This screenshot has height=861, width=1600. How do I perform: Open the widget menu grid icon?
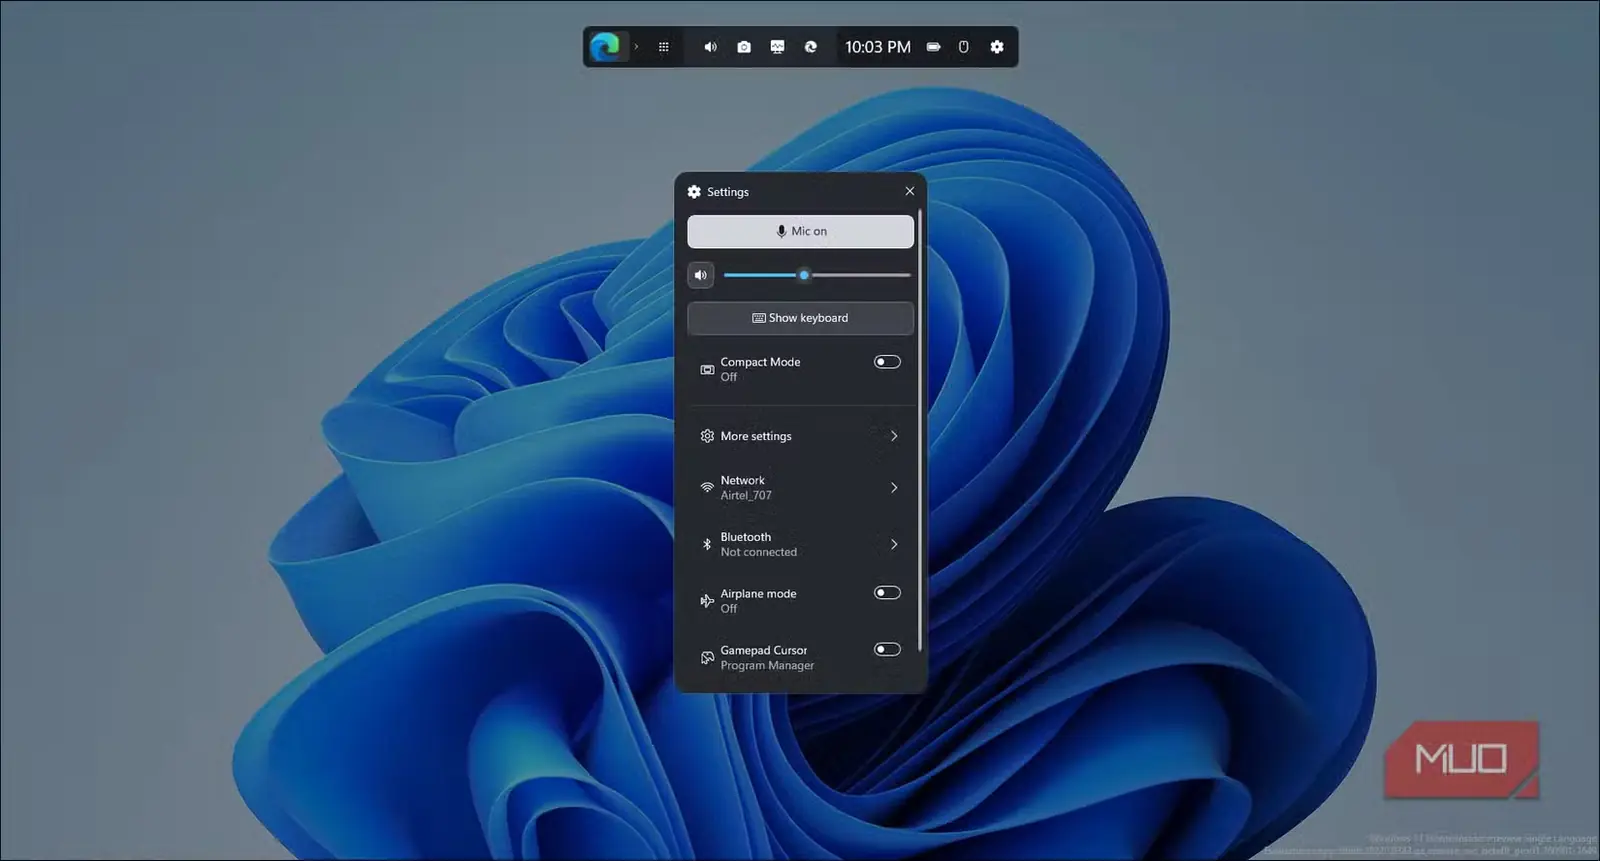pos(663,47)
